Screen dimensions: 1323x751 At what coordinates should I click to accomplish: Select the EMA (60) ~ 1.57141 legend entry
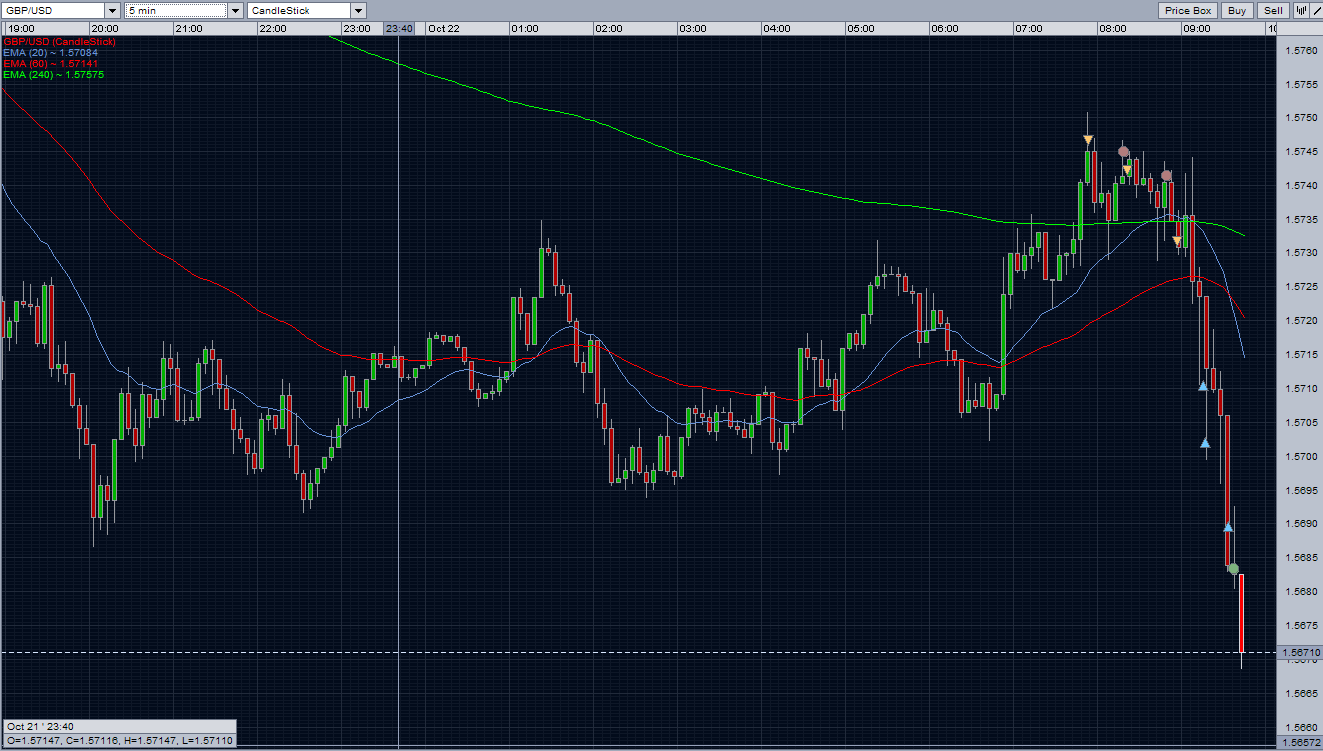click(51, 64)
